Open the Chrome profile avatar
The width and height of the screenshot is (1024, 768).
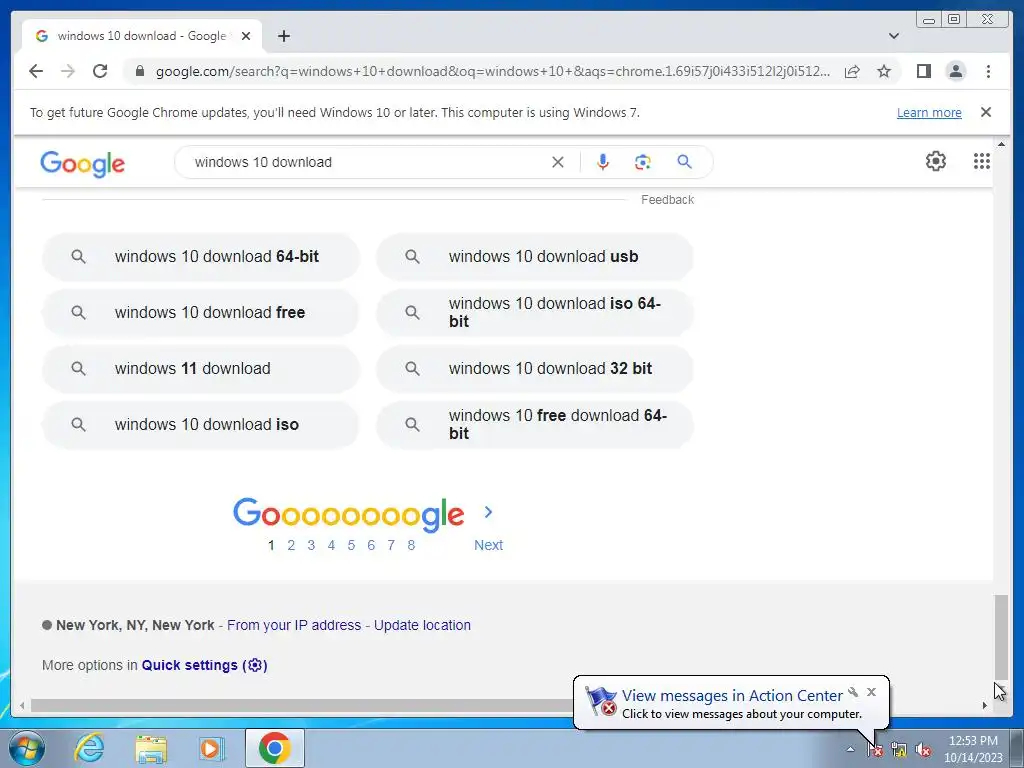click(x=955, y=71)
